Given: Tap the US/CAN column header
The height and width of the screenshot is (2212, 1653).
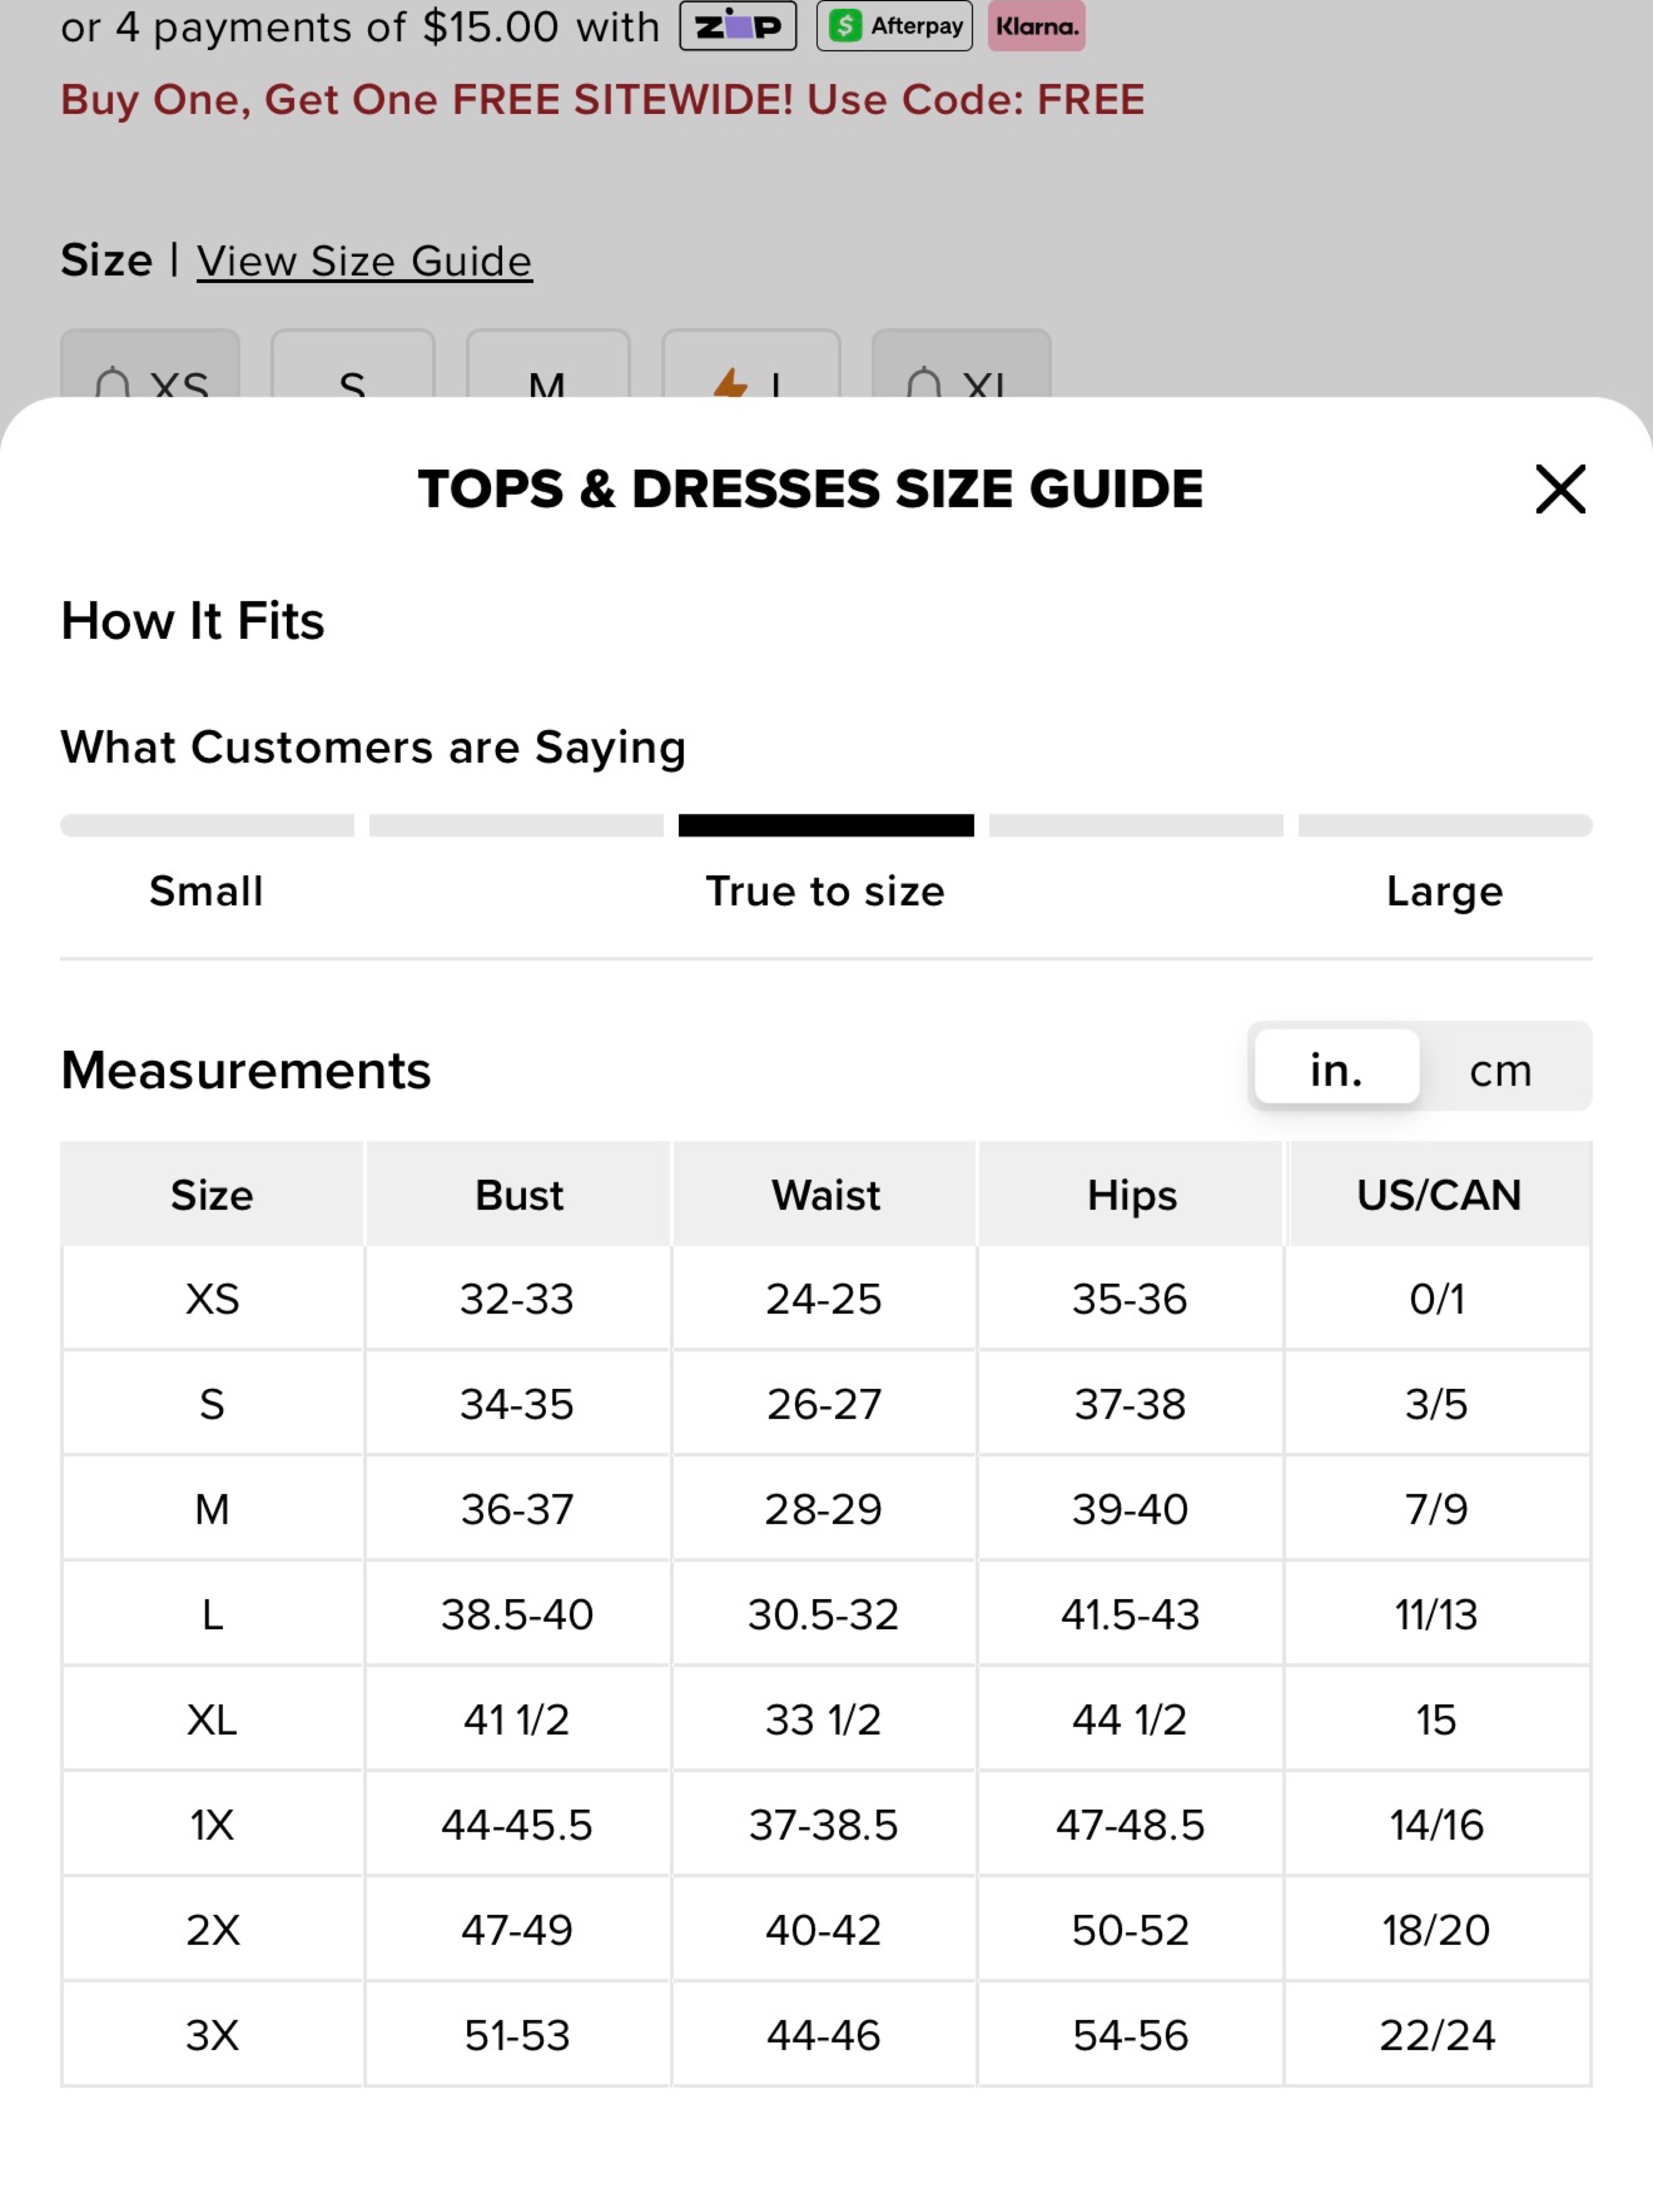Looking at the screenshot, I should point(1438,1194).
